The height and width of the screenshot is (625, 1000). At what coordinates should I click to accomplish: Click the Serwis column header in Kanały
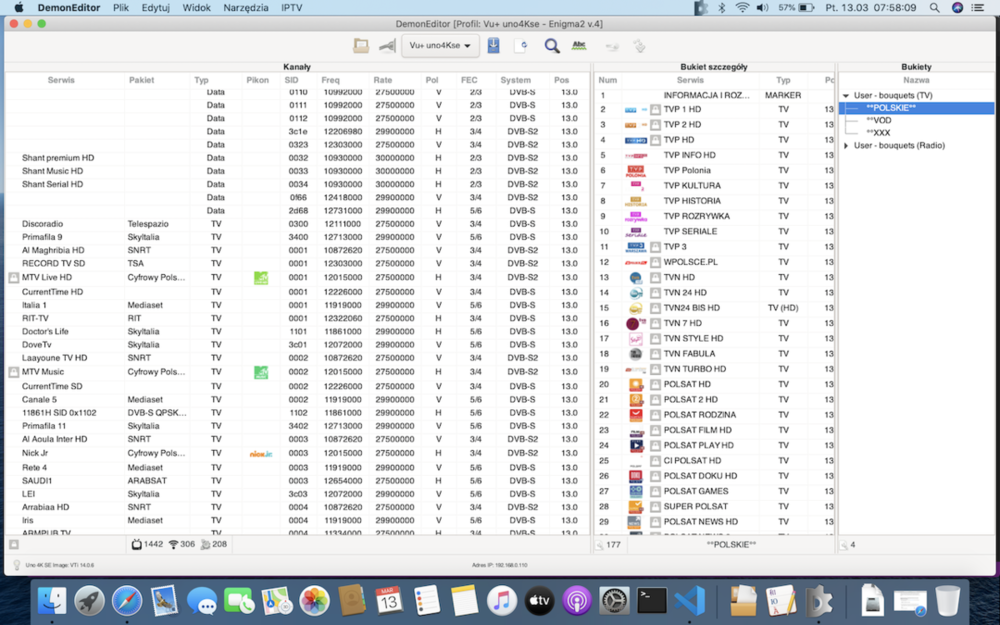pyautogui.click(x=61, y=80)
